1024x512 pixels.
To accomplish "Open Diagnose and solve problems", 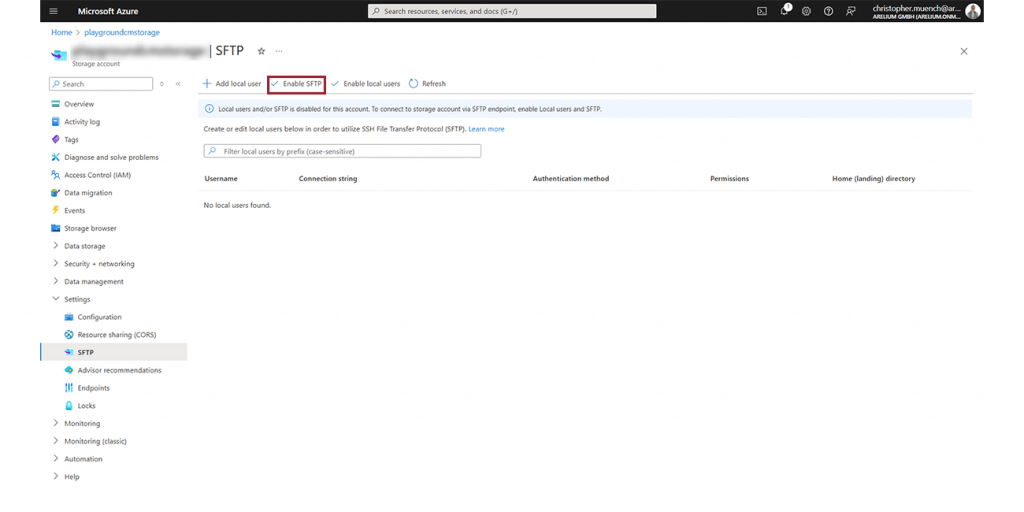I will (113, 157).
